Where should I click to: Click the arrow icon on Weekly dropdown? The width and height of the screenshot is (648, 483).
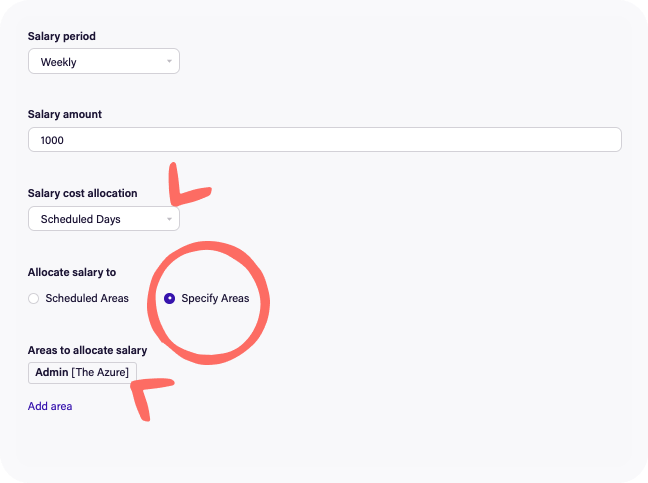pos(170,62)
